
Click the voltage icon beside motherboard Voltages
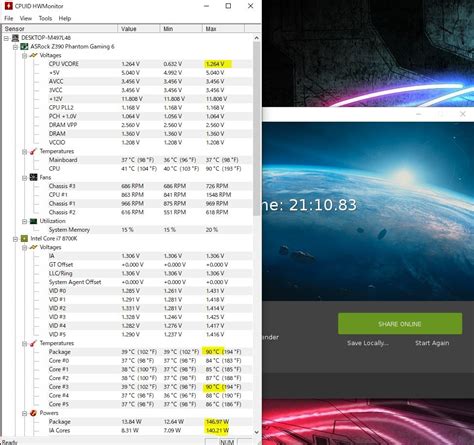(x=33, y=55)
